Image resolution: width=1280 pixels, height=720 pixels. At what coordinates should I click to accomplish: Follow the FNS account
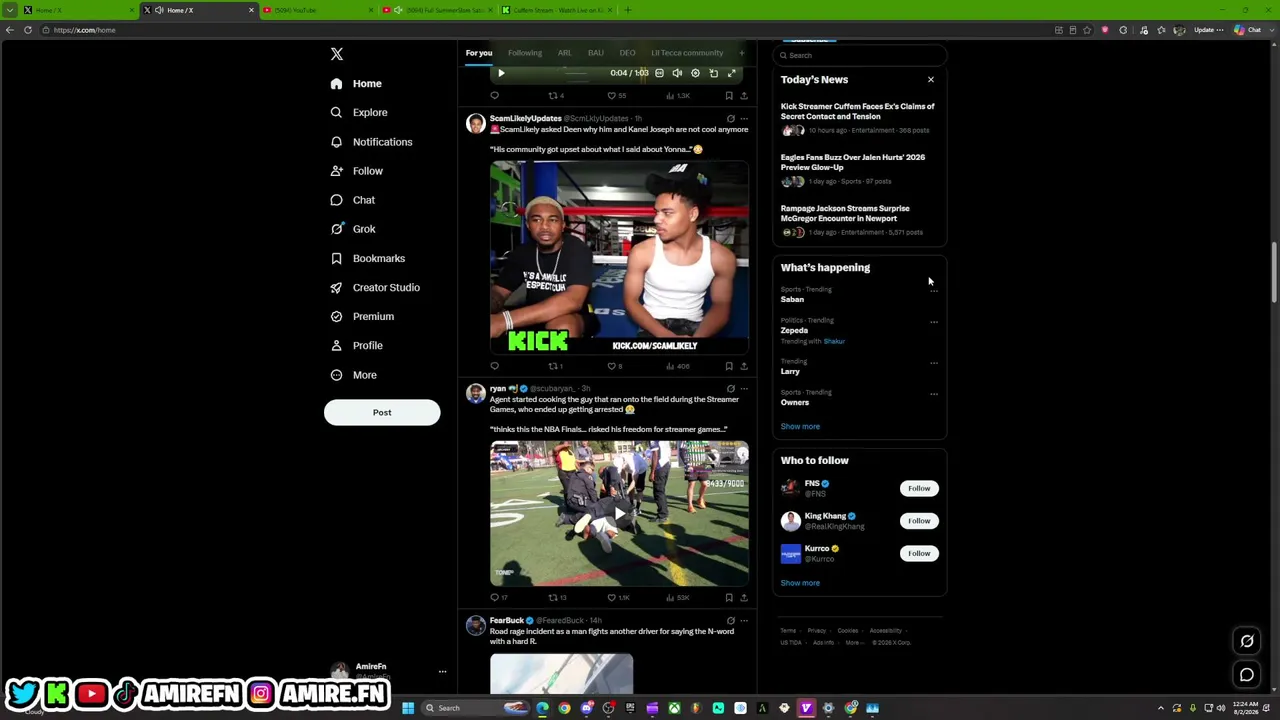click(919, 489)
